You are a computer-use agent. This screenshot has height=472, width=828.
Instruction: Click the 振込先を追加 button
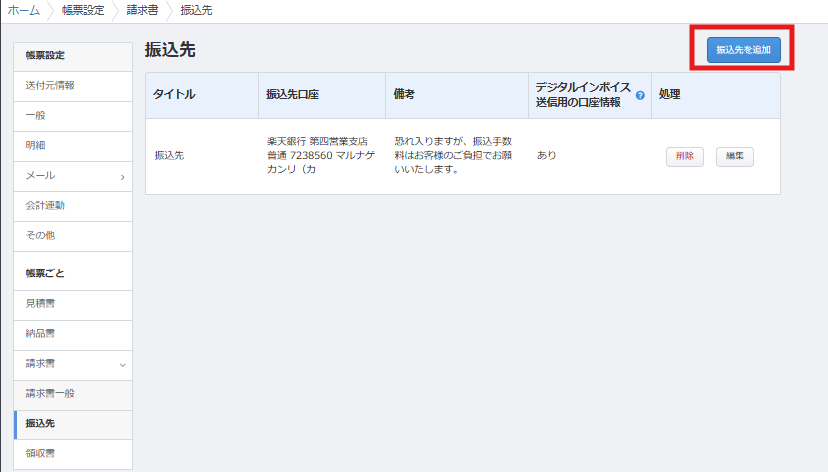click(743, 49)
